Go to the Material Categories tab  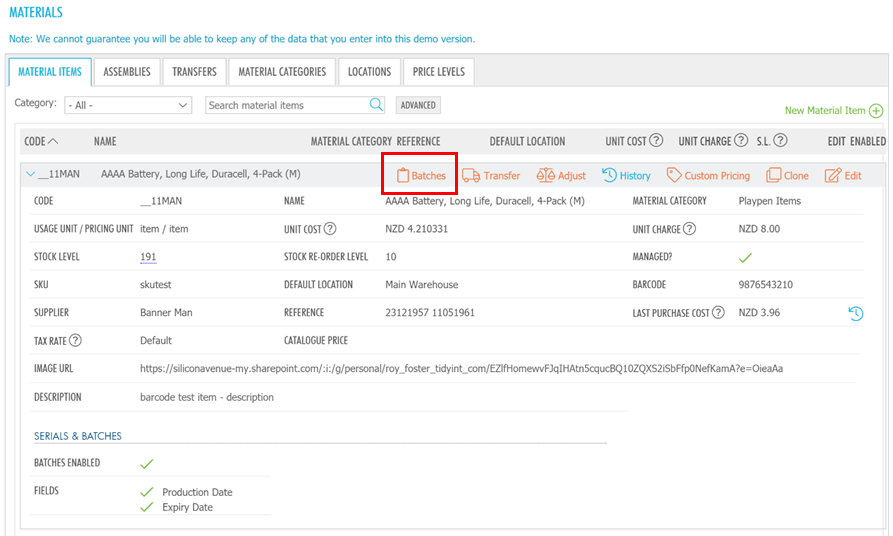click(x=282, y=72)
